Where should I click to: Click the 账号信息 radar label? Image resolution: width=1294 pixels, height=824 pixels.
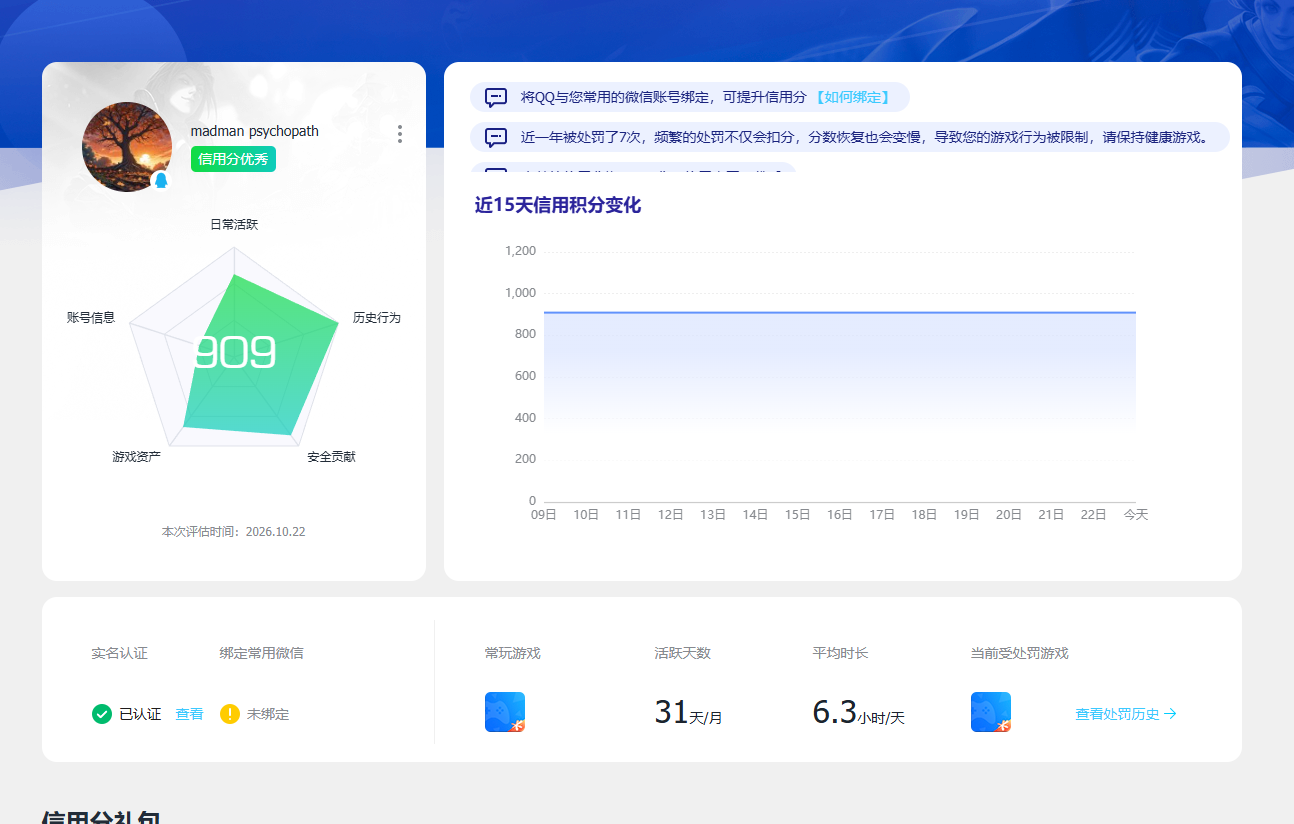(91, 318)
